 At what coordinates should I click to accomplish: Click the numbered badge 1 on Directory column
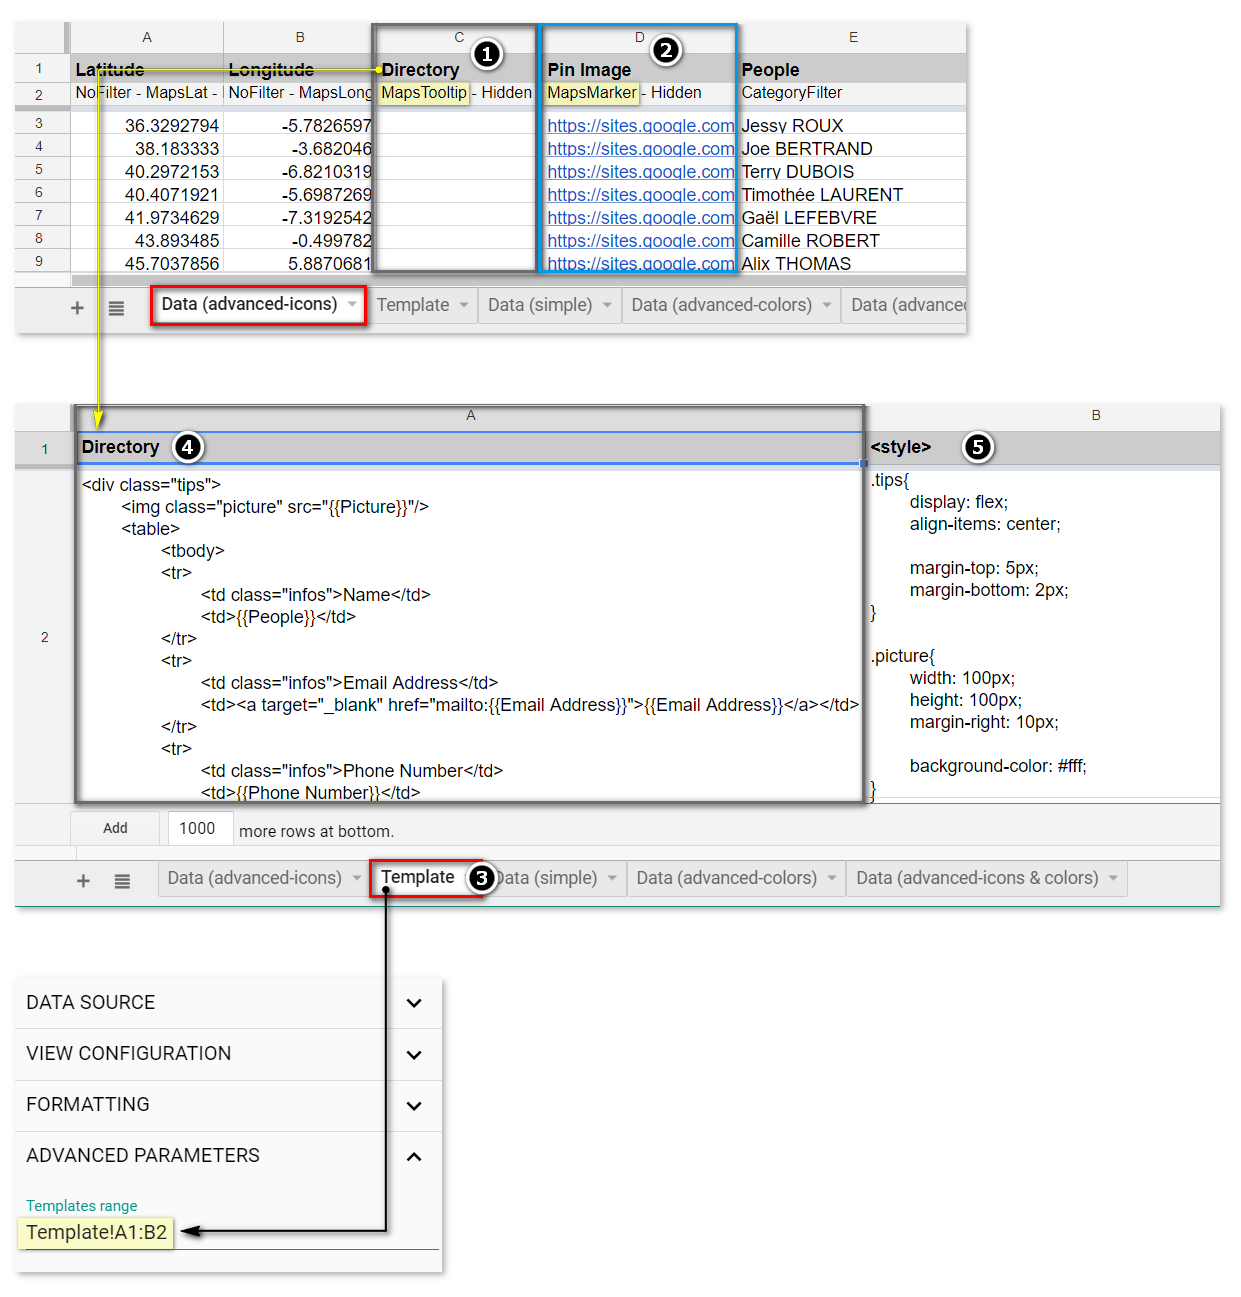(486, 54)
